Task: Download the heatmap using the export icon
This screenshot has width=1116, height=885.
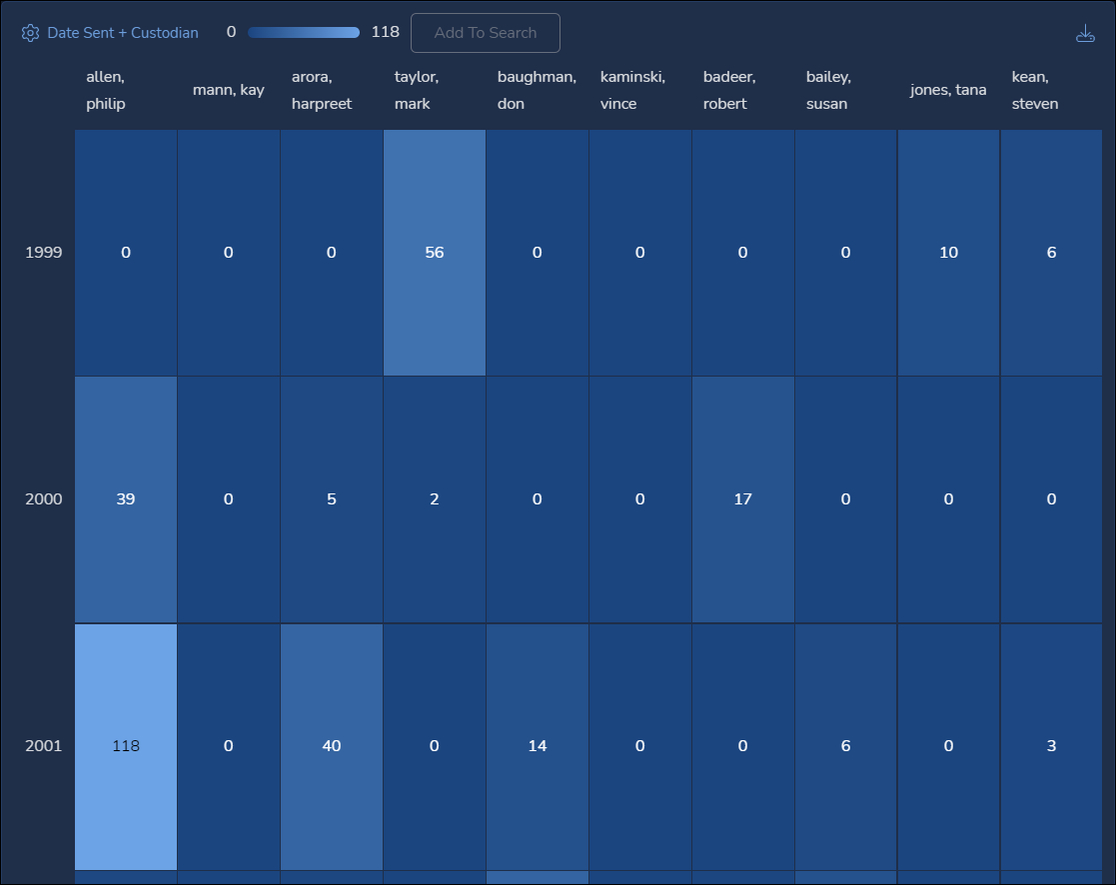Action: pyautogui.click(x=1086, y=31)
